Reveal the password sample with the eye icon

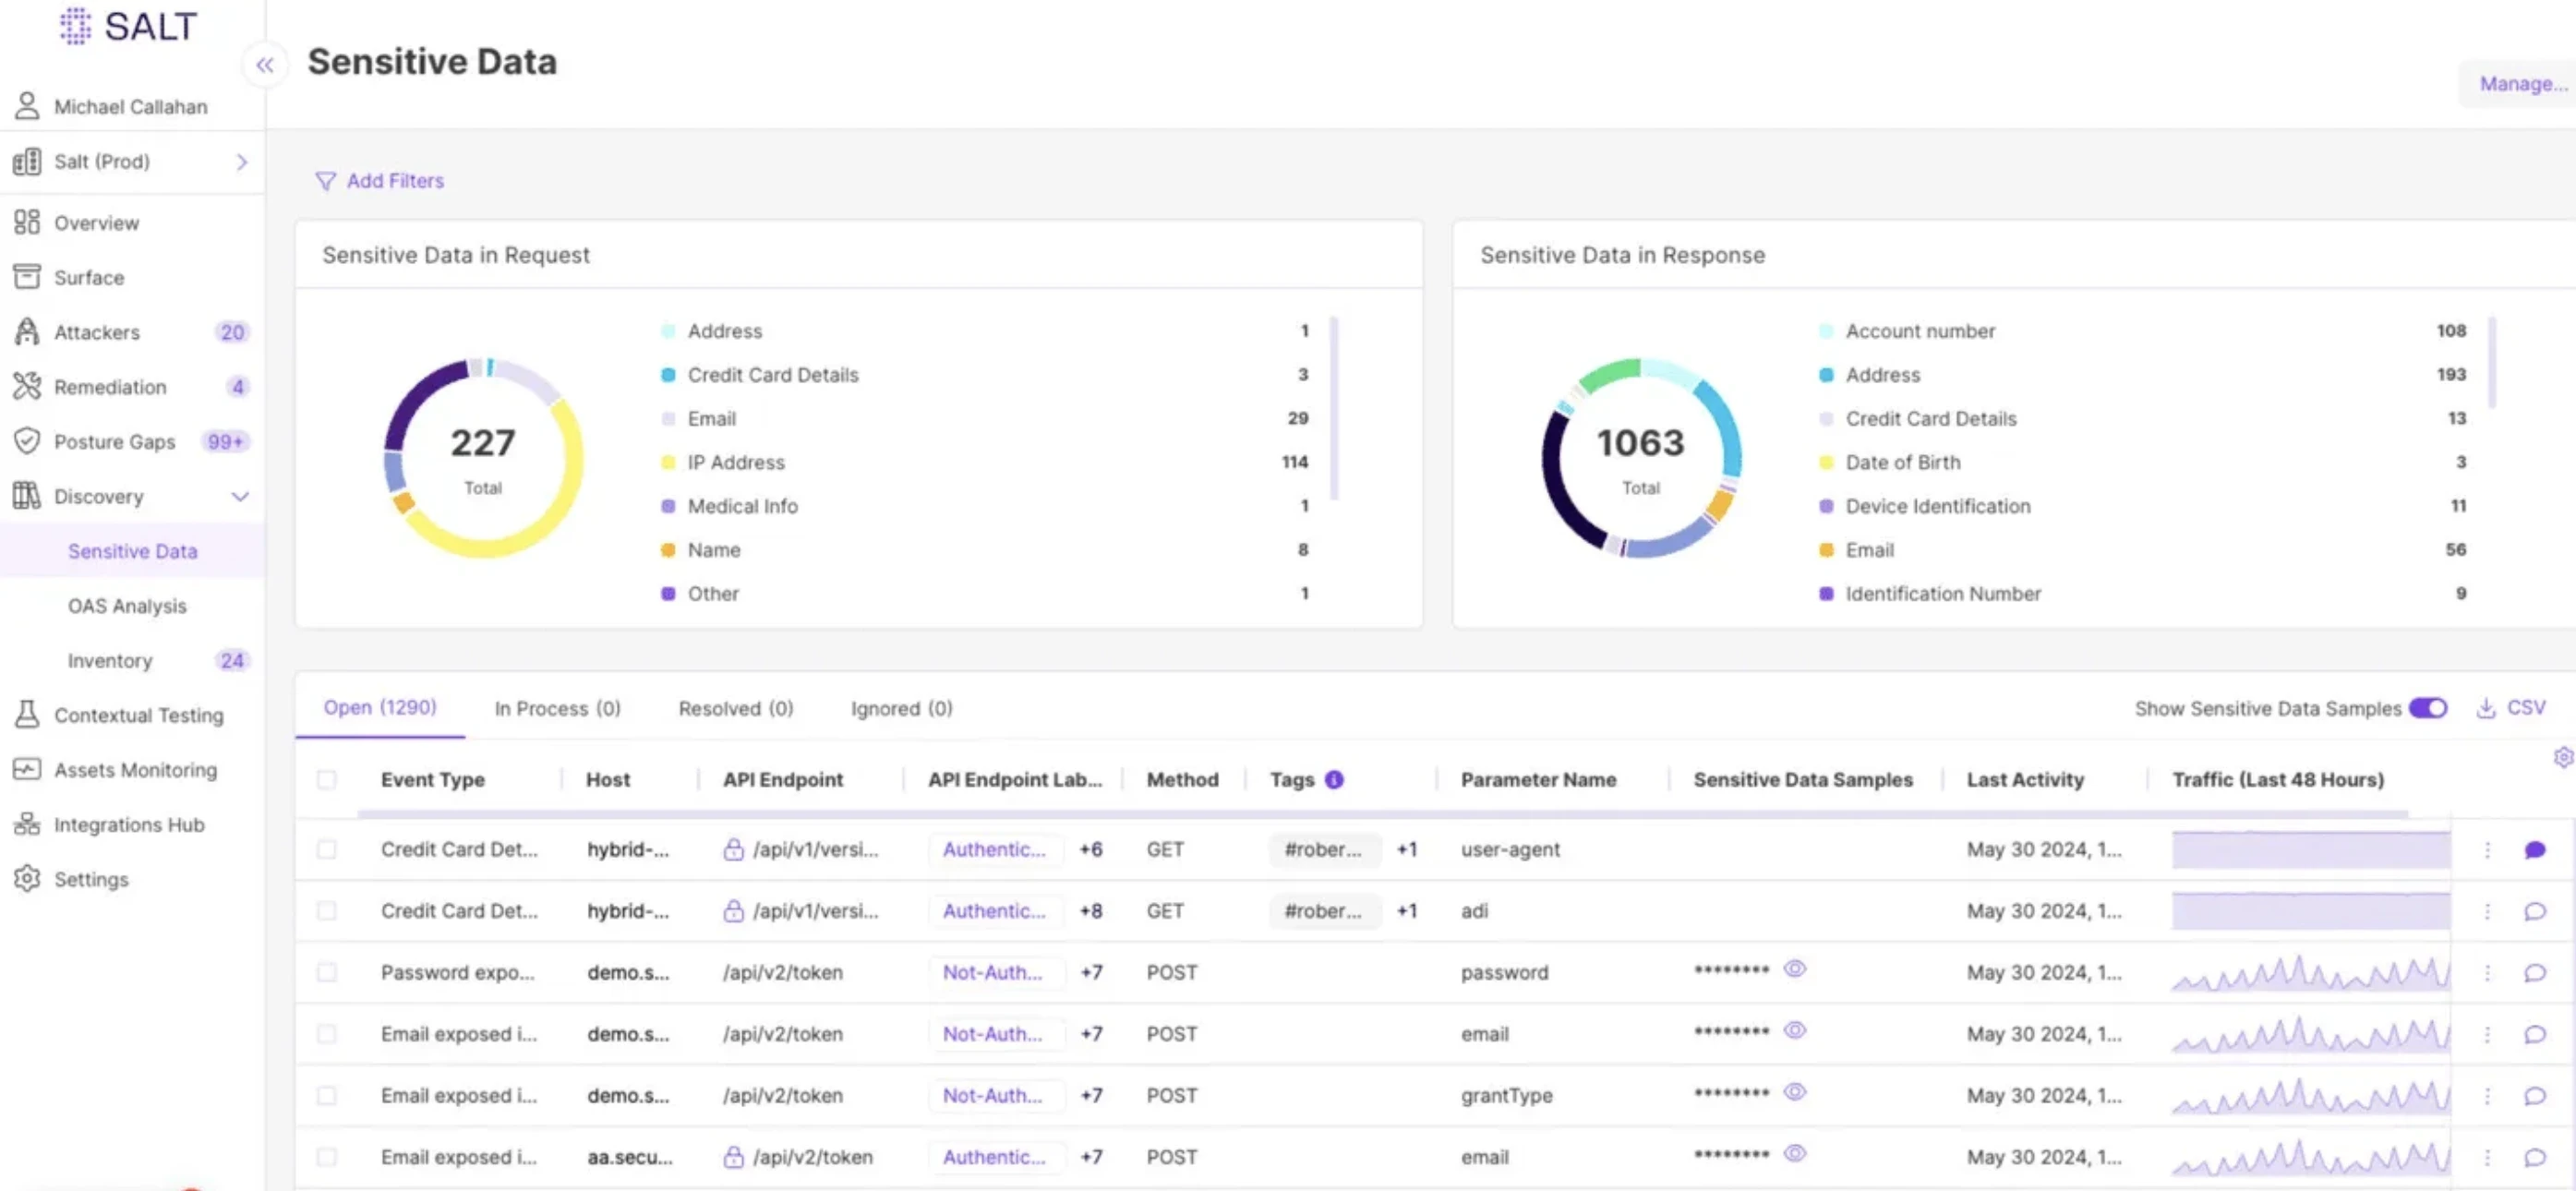pyautogui.click(x=1795, y=969)
